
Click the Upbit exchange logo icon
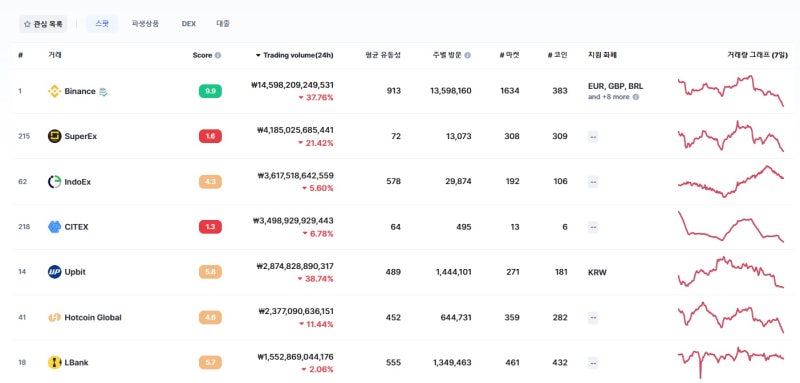[55, 272]
